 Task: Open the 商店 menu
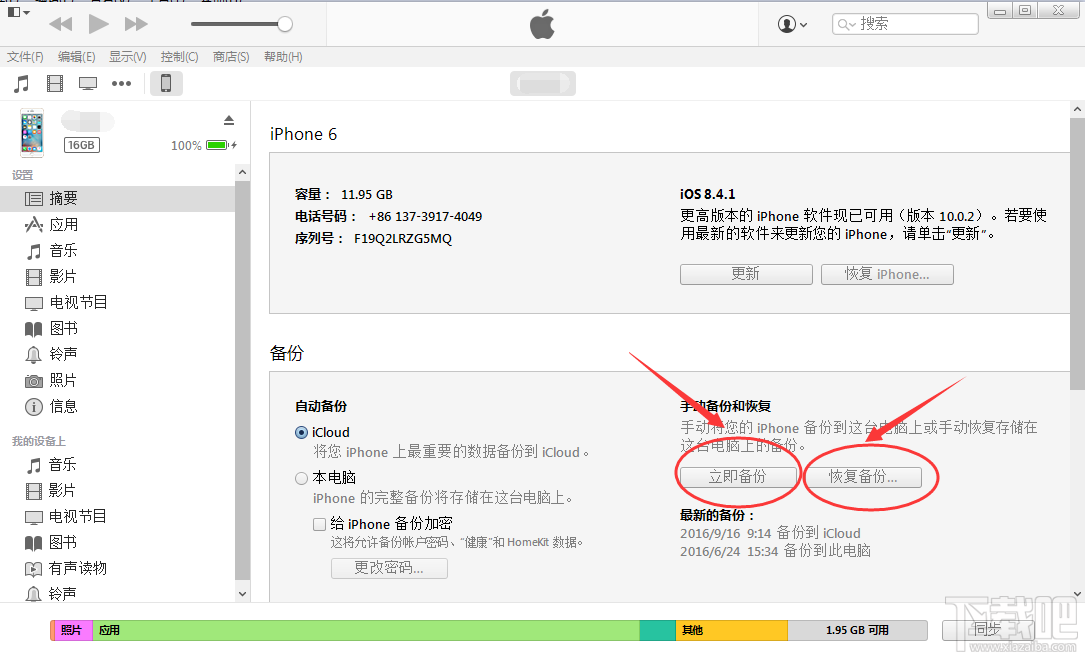(230, 57)
